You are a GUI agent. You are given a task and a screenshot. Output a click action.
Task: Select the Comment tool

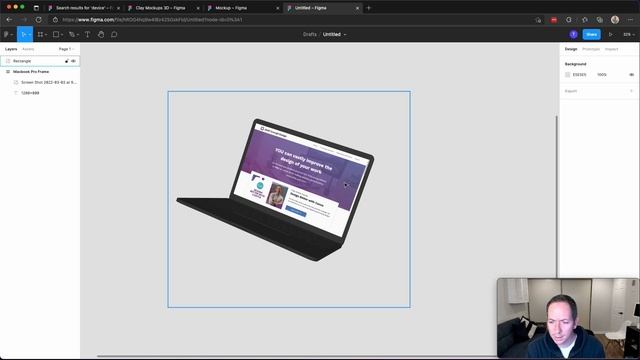tap(114, 35)
